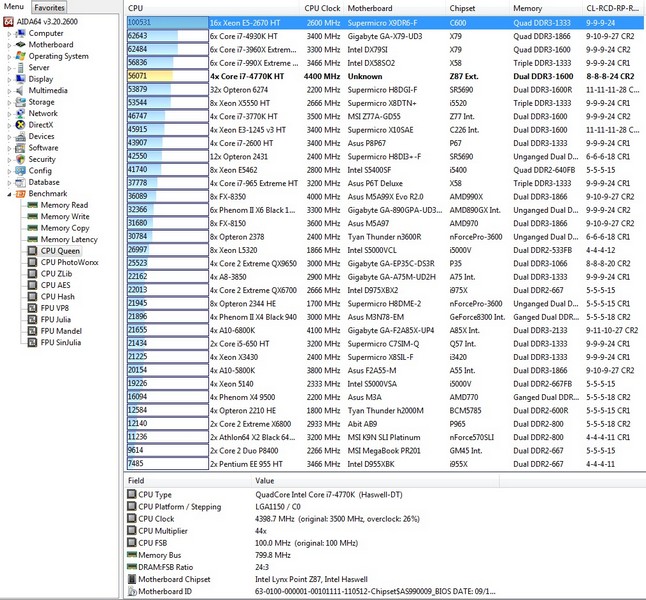Viewport: 646px width, 600px height.
Task: Select the 2x Pentium EE 955 HT row
Action: click(385, 464)
